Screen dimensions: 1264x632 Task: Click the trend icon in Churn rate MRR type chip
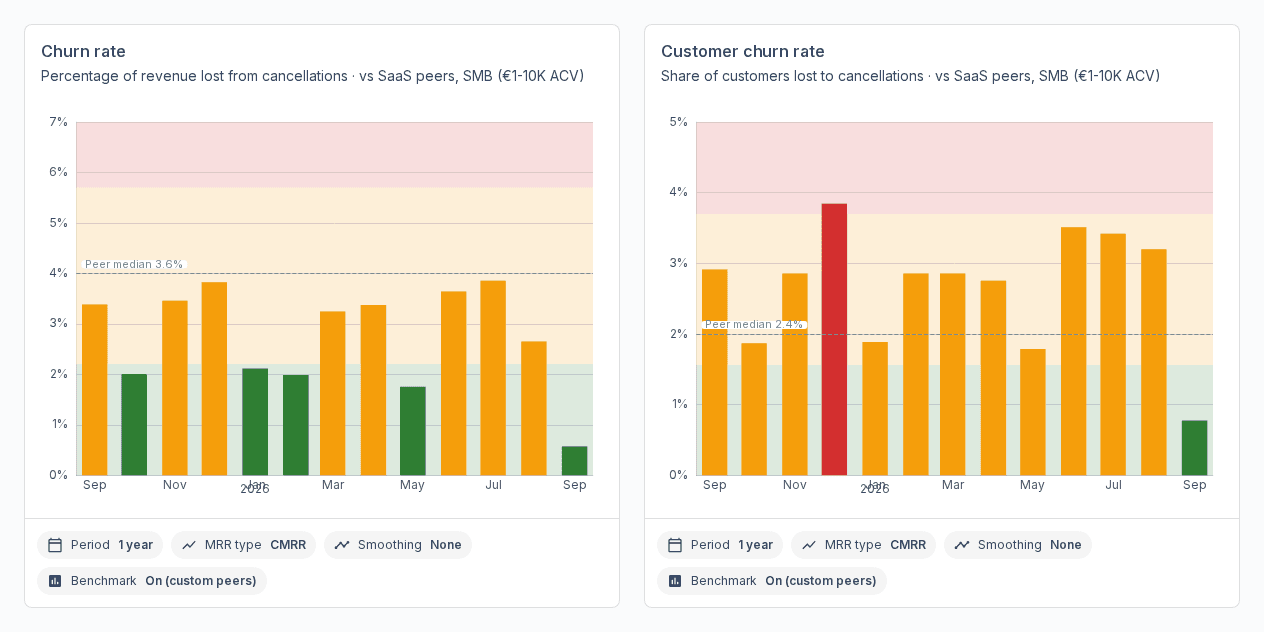(x=189, y=545)
